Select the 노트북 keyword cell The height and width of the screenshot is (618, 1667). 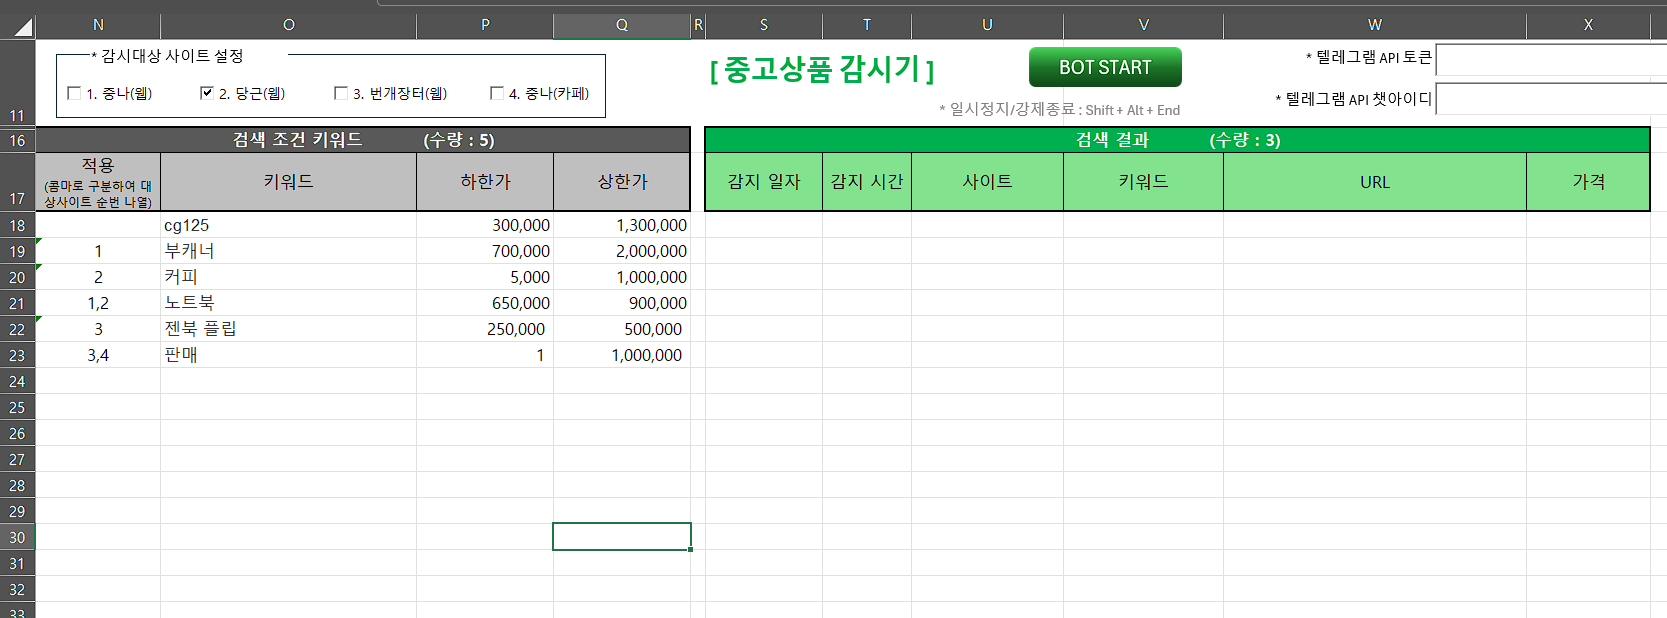click(x=288, y=303)
